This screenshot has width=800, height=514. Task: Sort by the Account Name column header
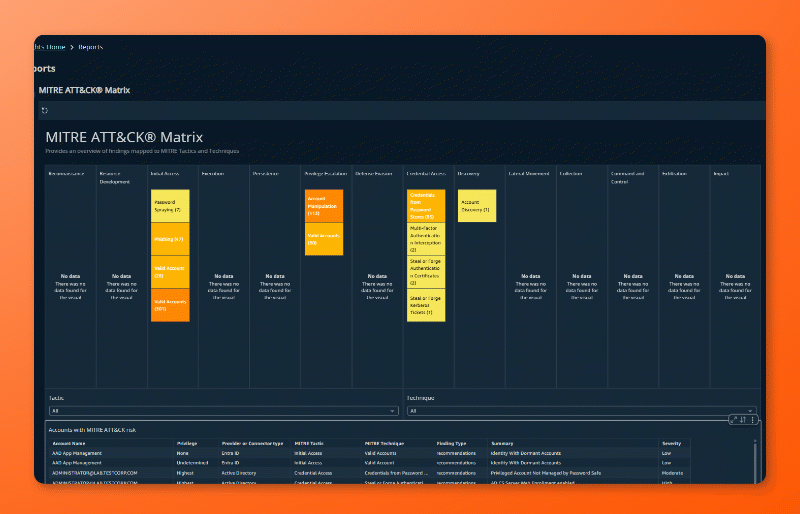click(69, 444)
